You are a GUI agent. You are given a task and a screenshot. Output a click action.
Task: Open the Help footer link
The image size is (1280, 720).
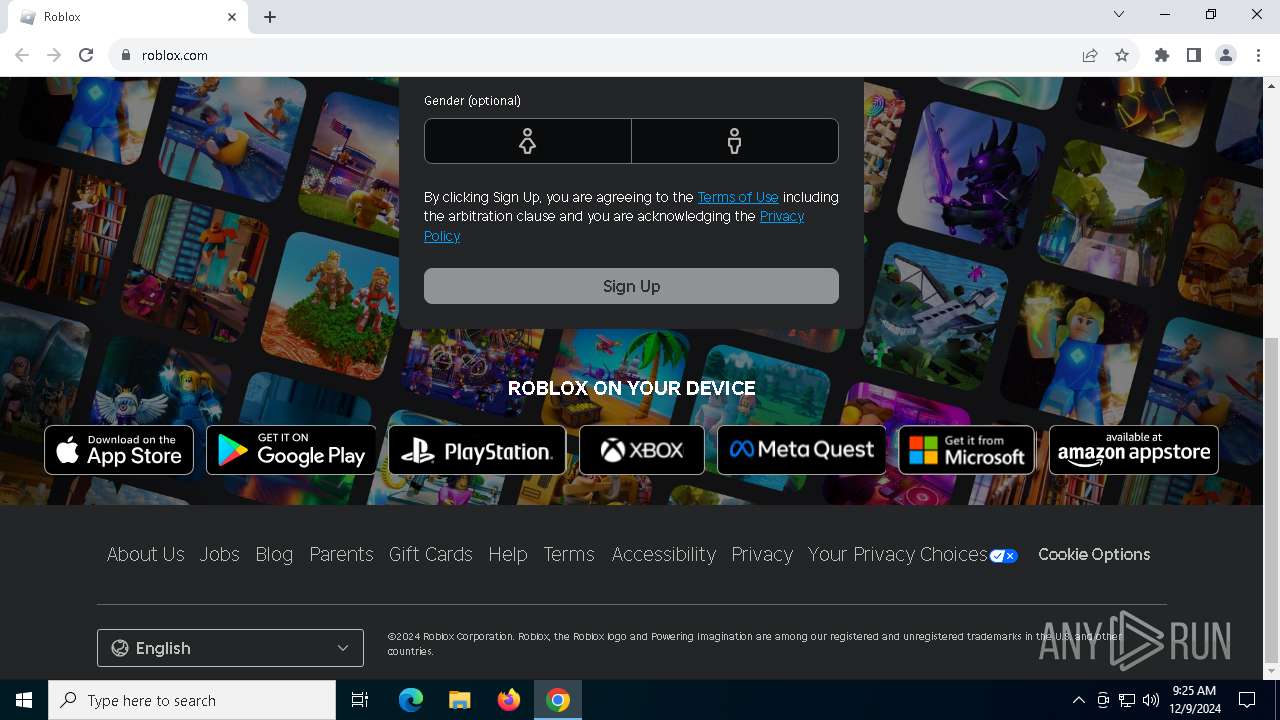(508, 554)
